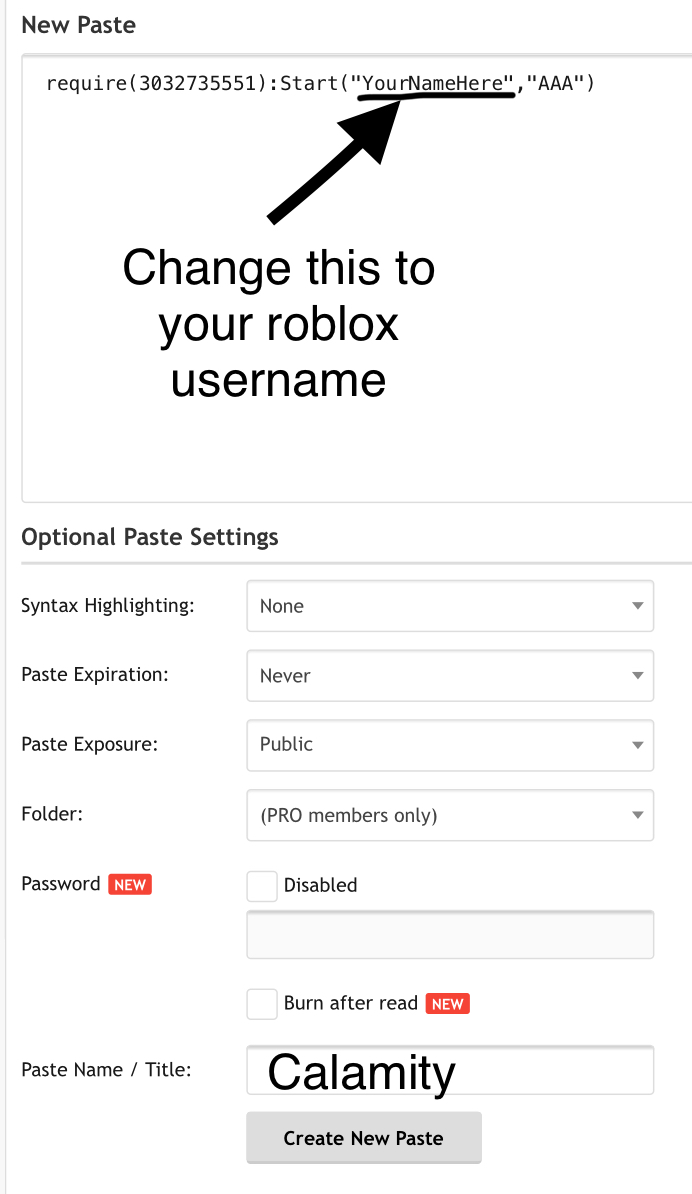Enable the Burn after read checkbox
This screenshot has height=1194, width=692.
click(262, 1004)
